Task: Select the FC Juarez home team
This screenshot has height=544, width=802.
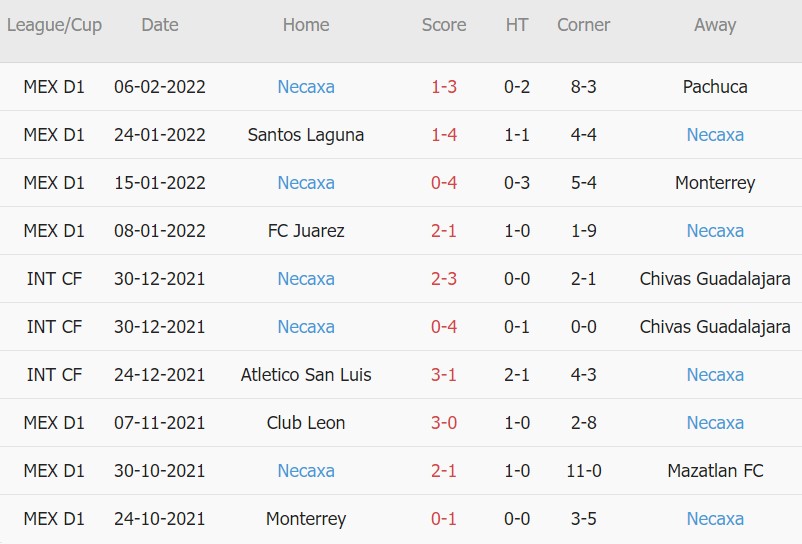Action: (x=306, y=231)
